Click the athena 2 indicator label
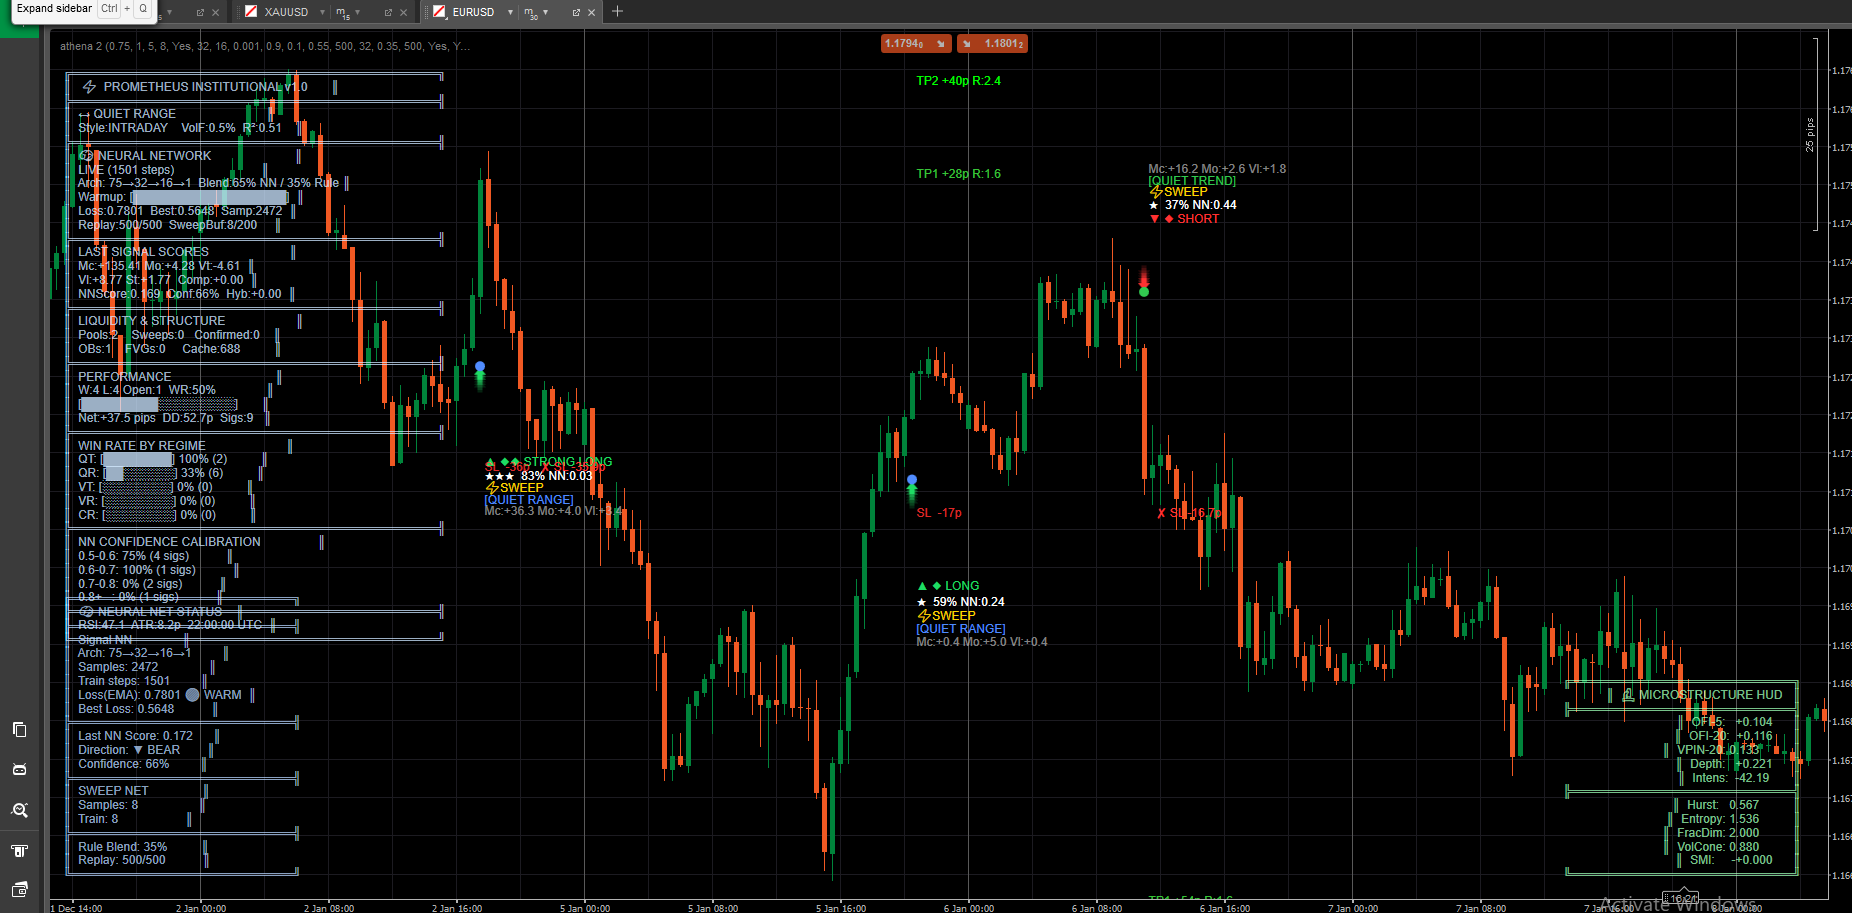1852x913 pixels. [x=263, y=46]
